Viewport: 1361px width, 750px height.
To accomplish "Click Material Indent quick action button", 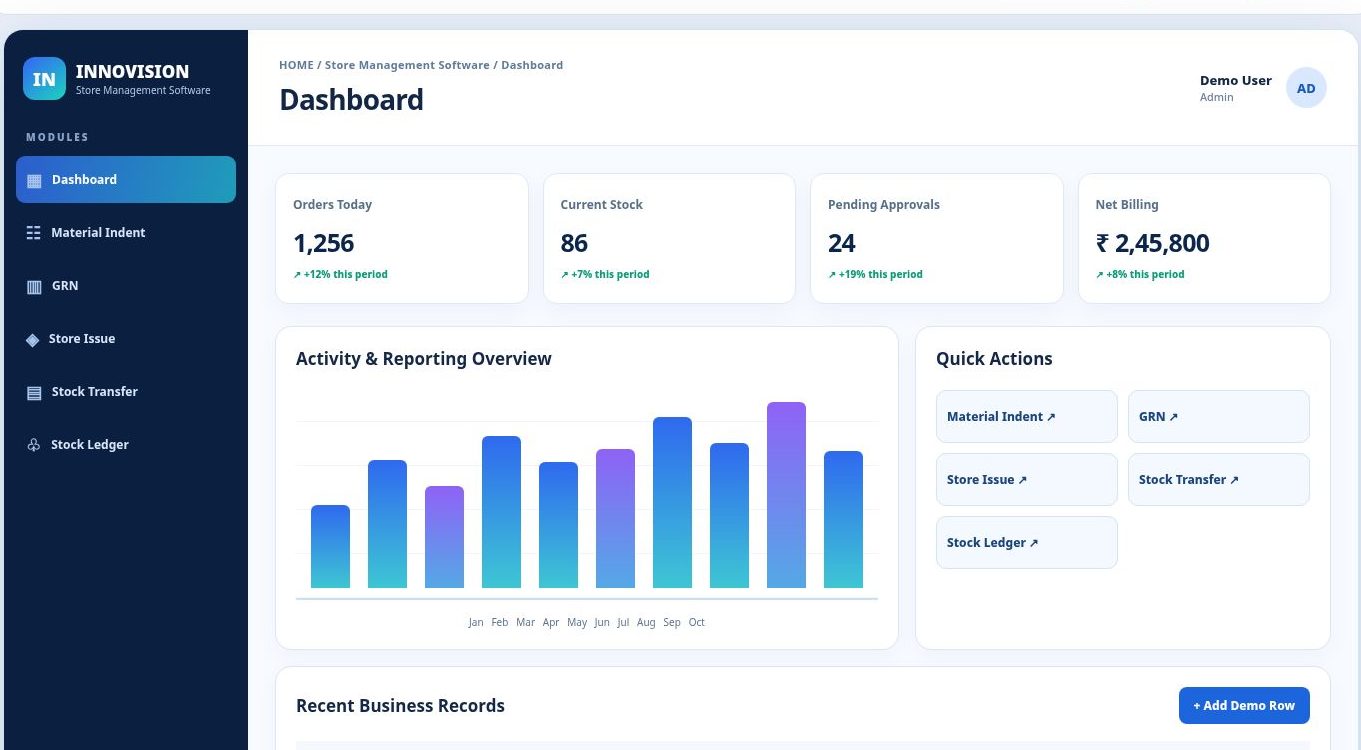I will [1026, 416].
